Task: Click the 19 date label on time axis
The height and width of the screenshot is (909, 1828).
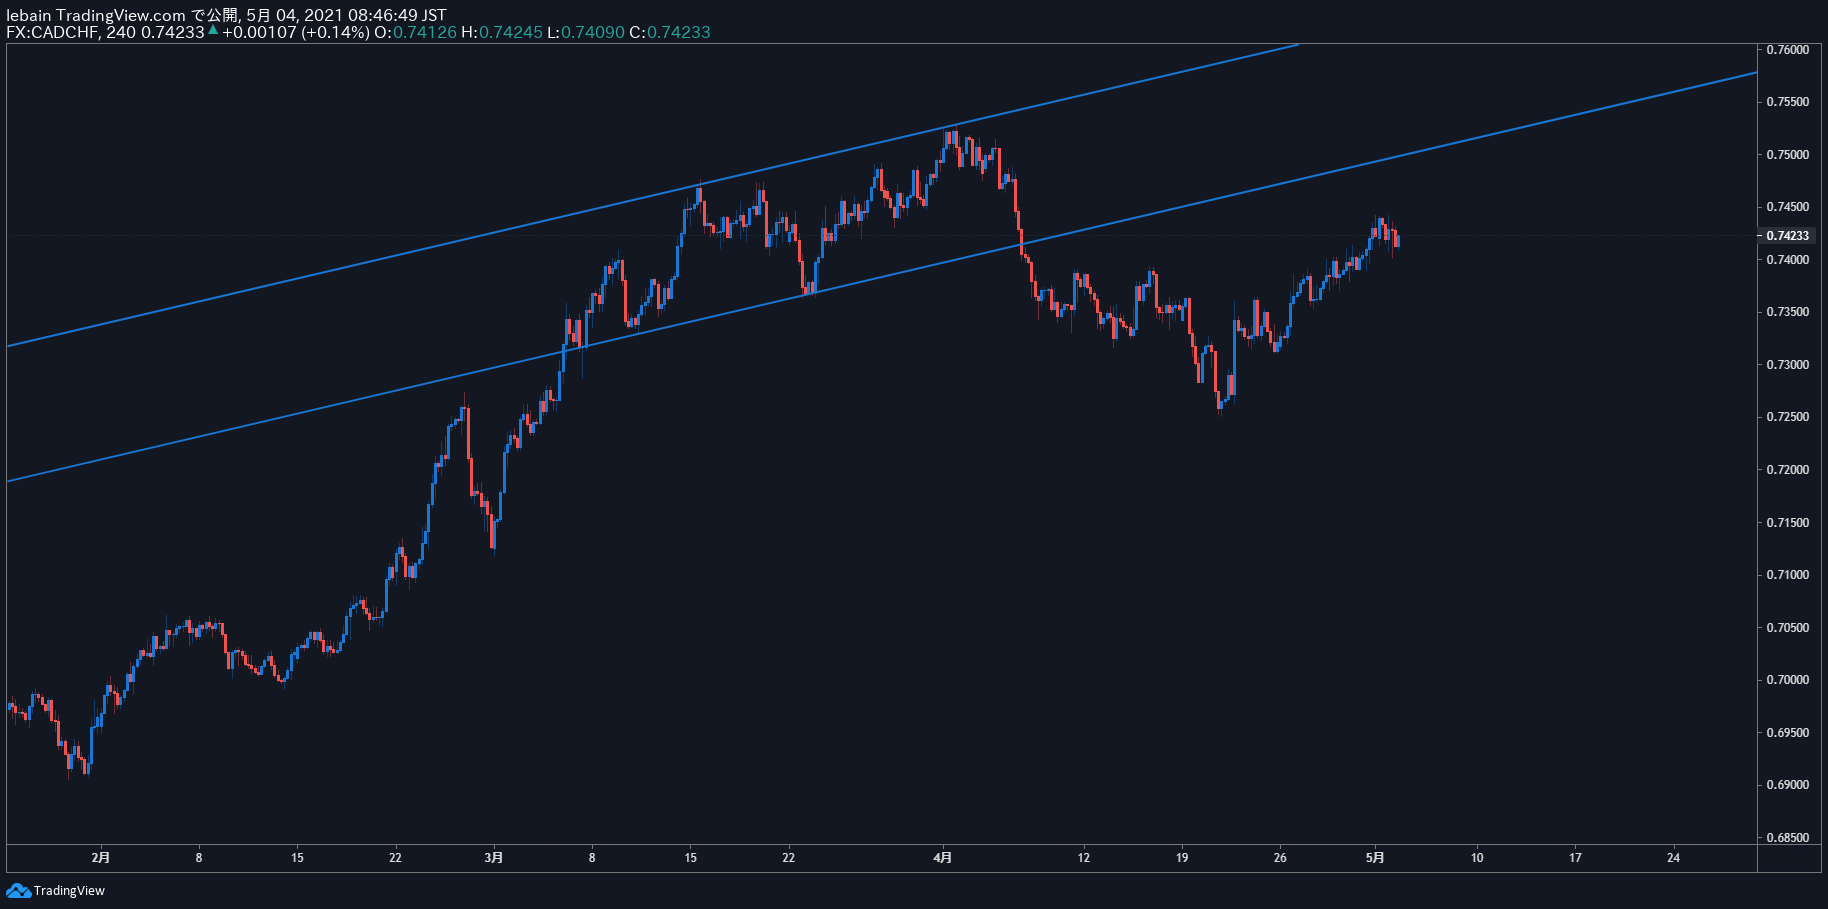Action: point(1182,857)
